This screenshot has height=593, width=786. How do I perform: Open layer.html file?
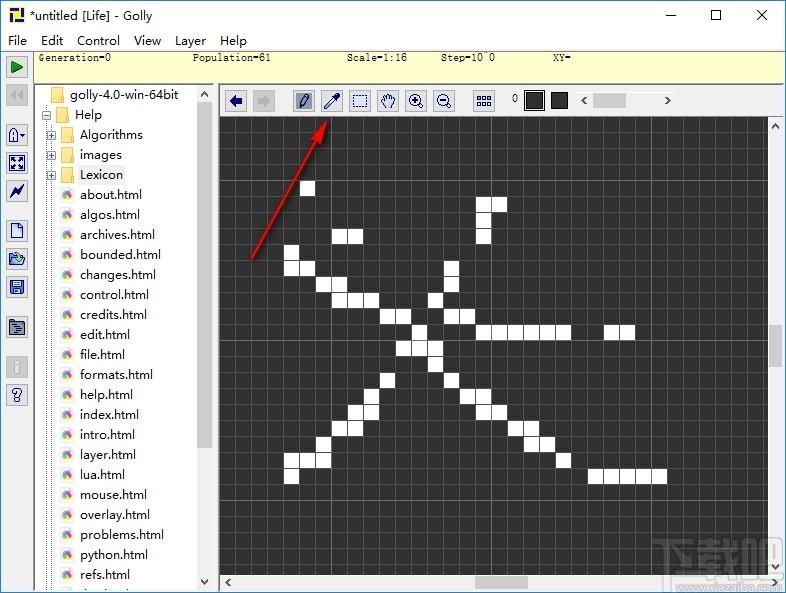[x=108, y=455]
